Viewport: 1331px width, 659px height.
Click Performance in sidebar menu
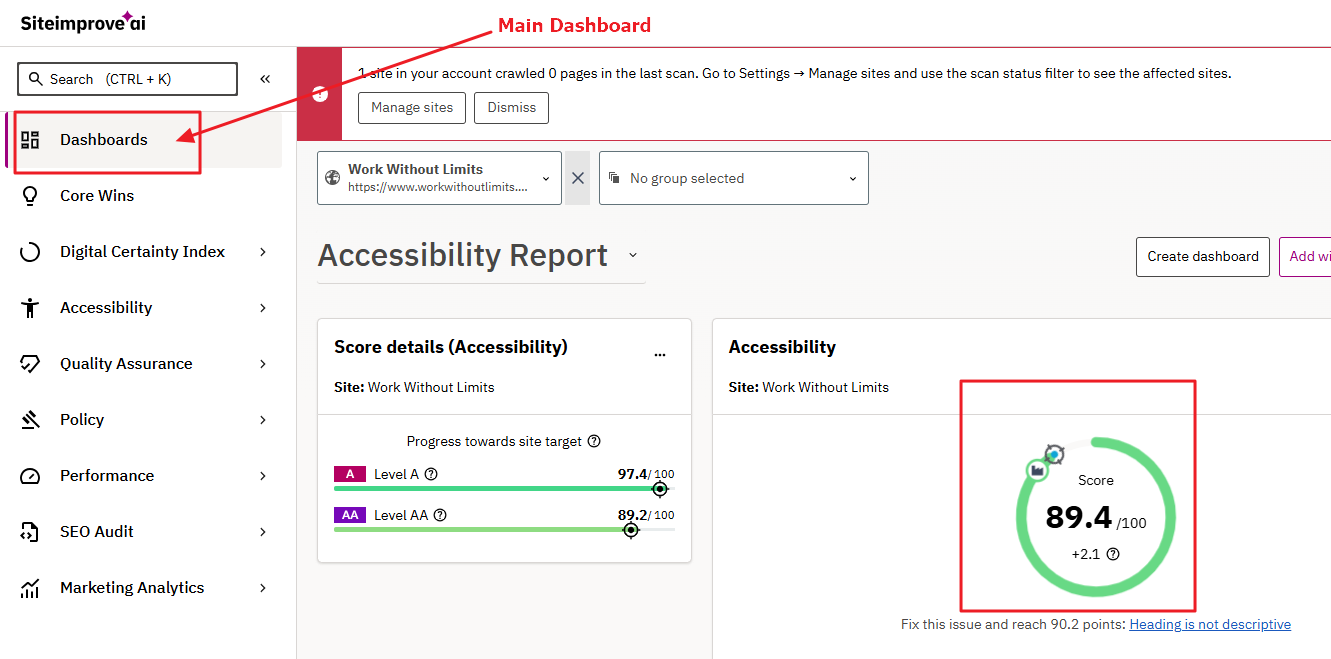click(145, 476)
